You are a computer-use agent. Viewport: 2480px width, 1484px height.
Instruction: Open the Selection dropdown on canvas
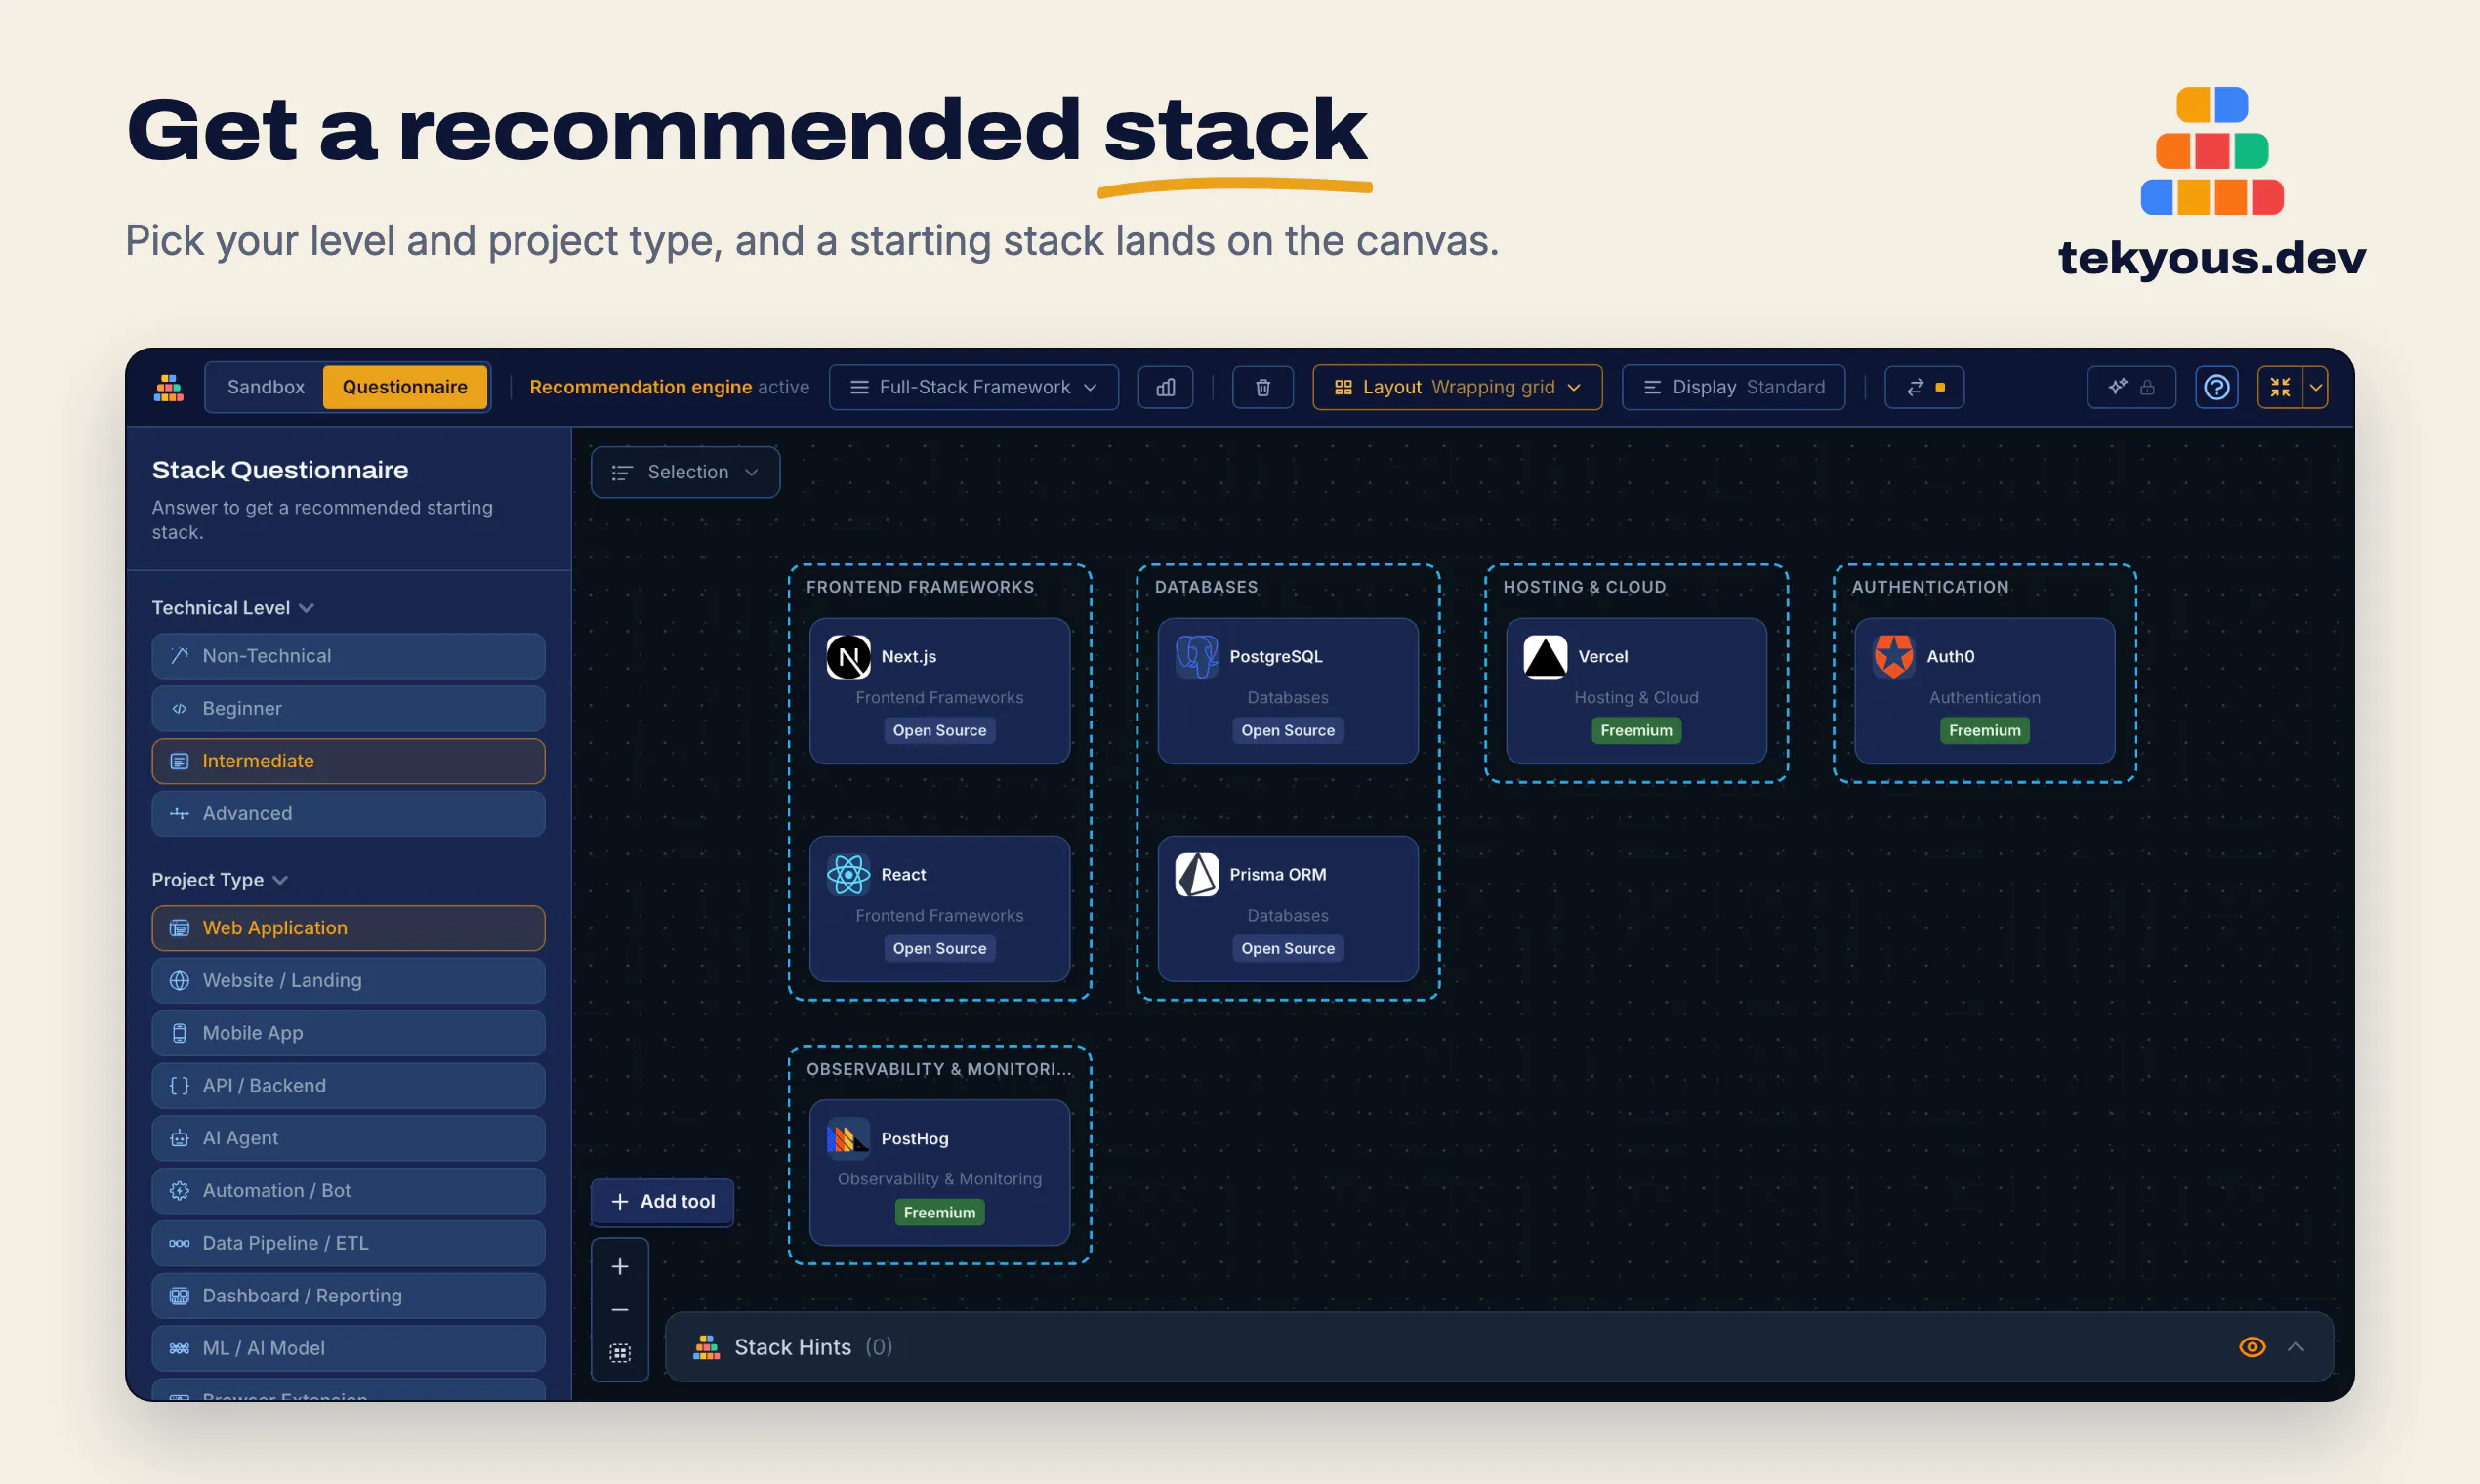click(x=685, y=472)
